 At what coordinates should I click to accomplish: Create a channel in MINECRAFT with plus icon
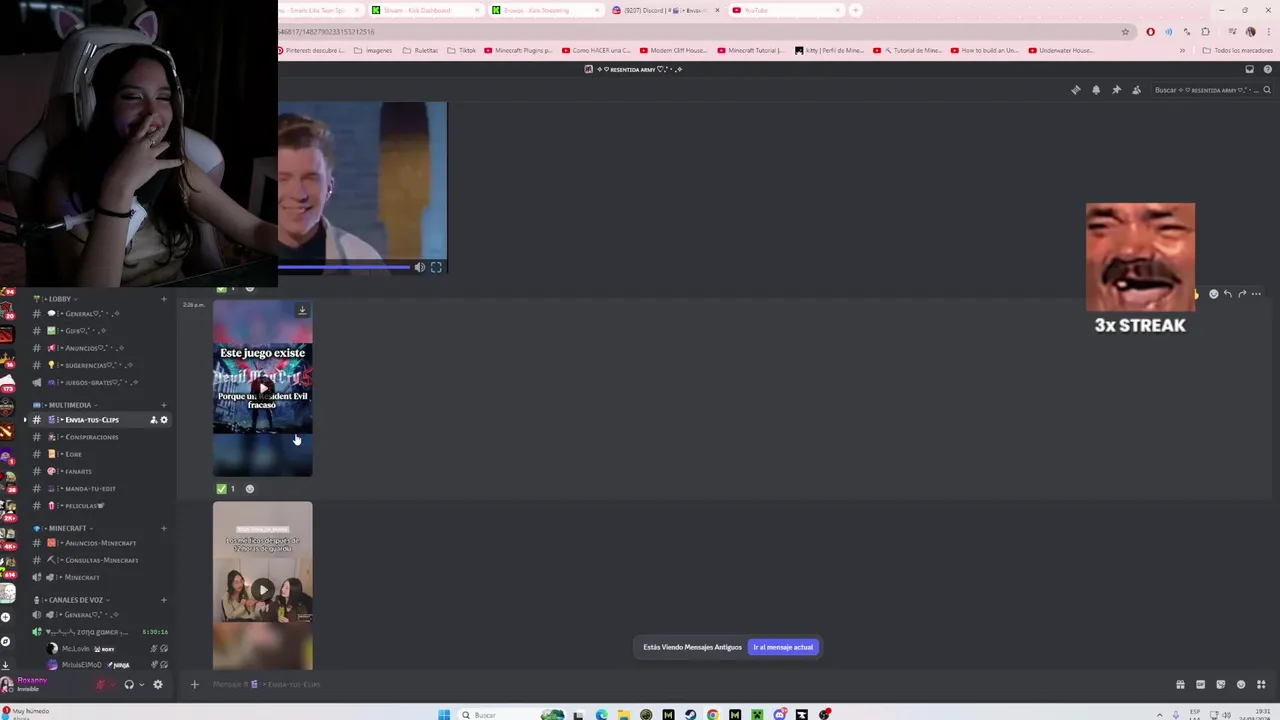164,528
